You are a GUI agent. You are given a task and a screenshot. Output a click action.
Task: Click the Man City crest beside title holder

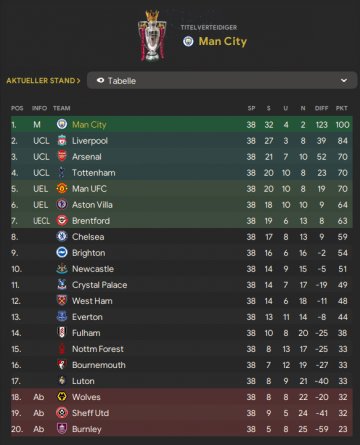pyautogui.click(x=188, y=41)
